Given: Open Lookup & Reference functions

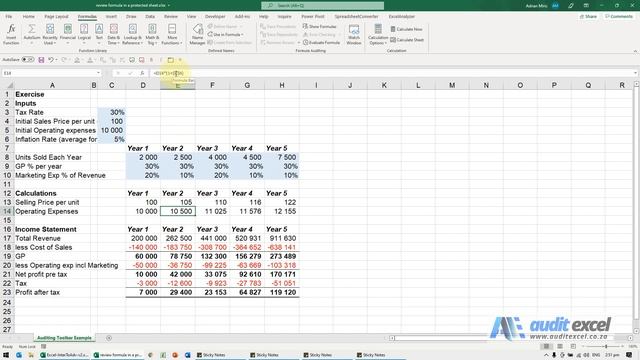Looking at the screenshot, I should [x=132, y=34].
